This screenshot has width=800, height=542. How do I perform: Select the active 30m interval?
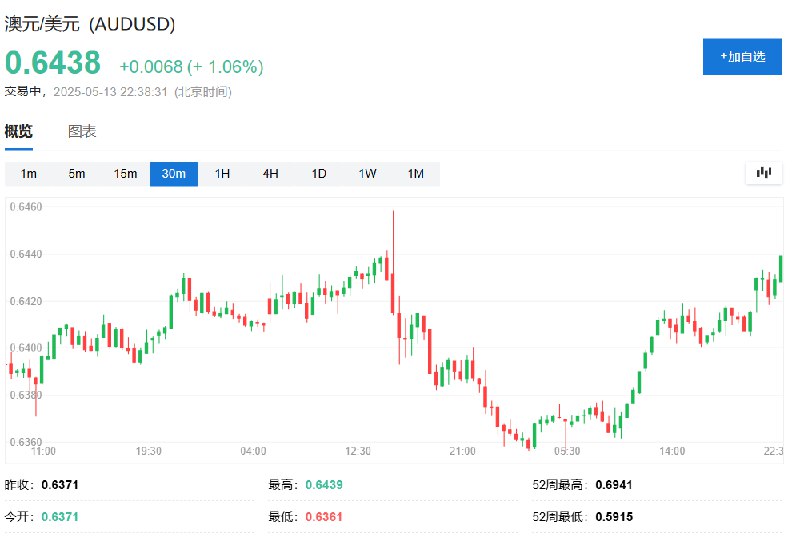pyautogui.click(x=174, y=174)
